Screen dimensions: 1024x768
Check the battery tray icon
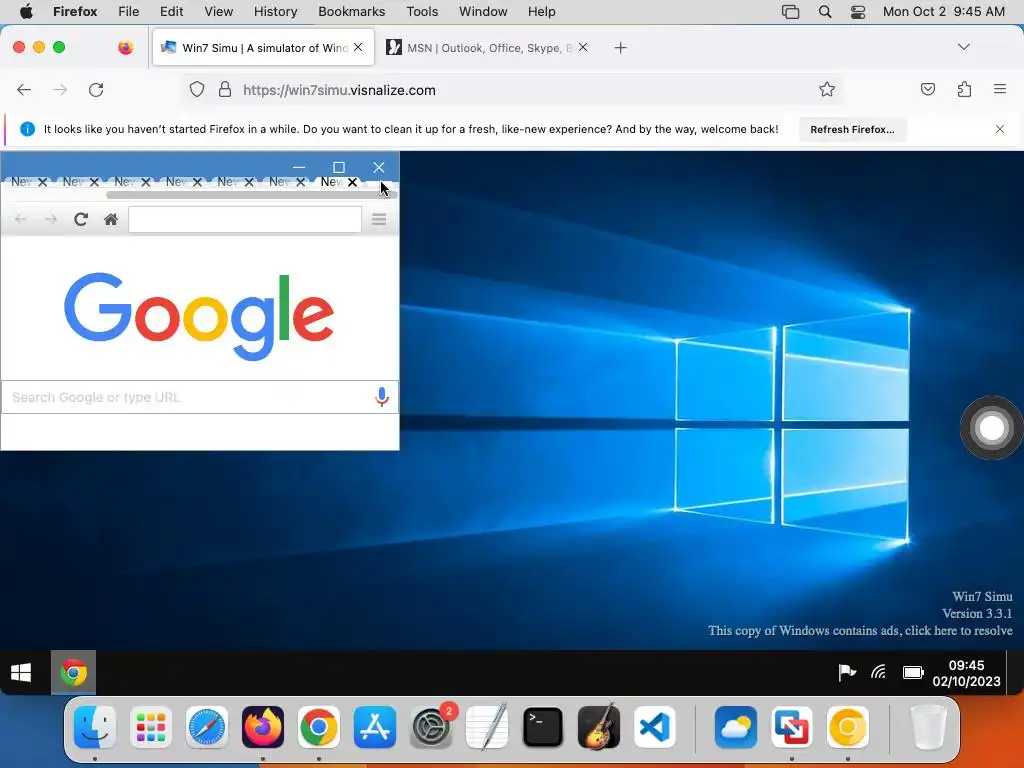click(x=913, y=672)
